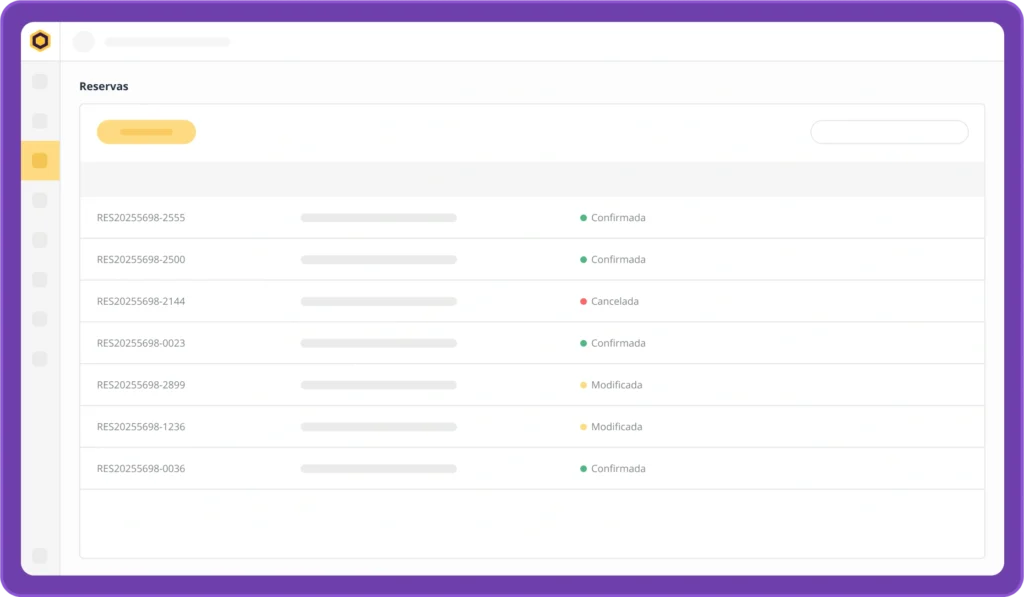The image size is (1024, 597).
Task: Open the first sidebar icon below the logo
Action: pos(40,81)
